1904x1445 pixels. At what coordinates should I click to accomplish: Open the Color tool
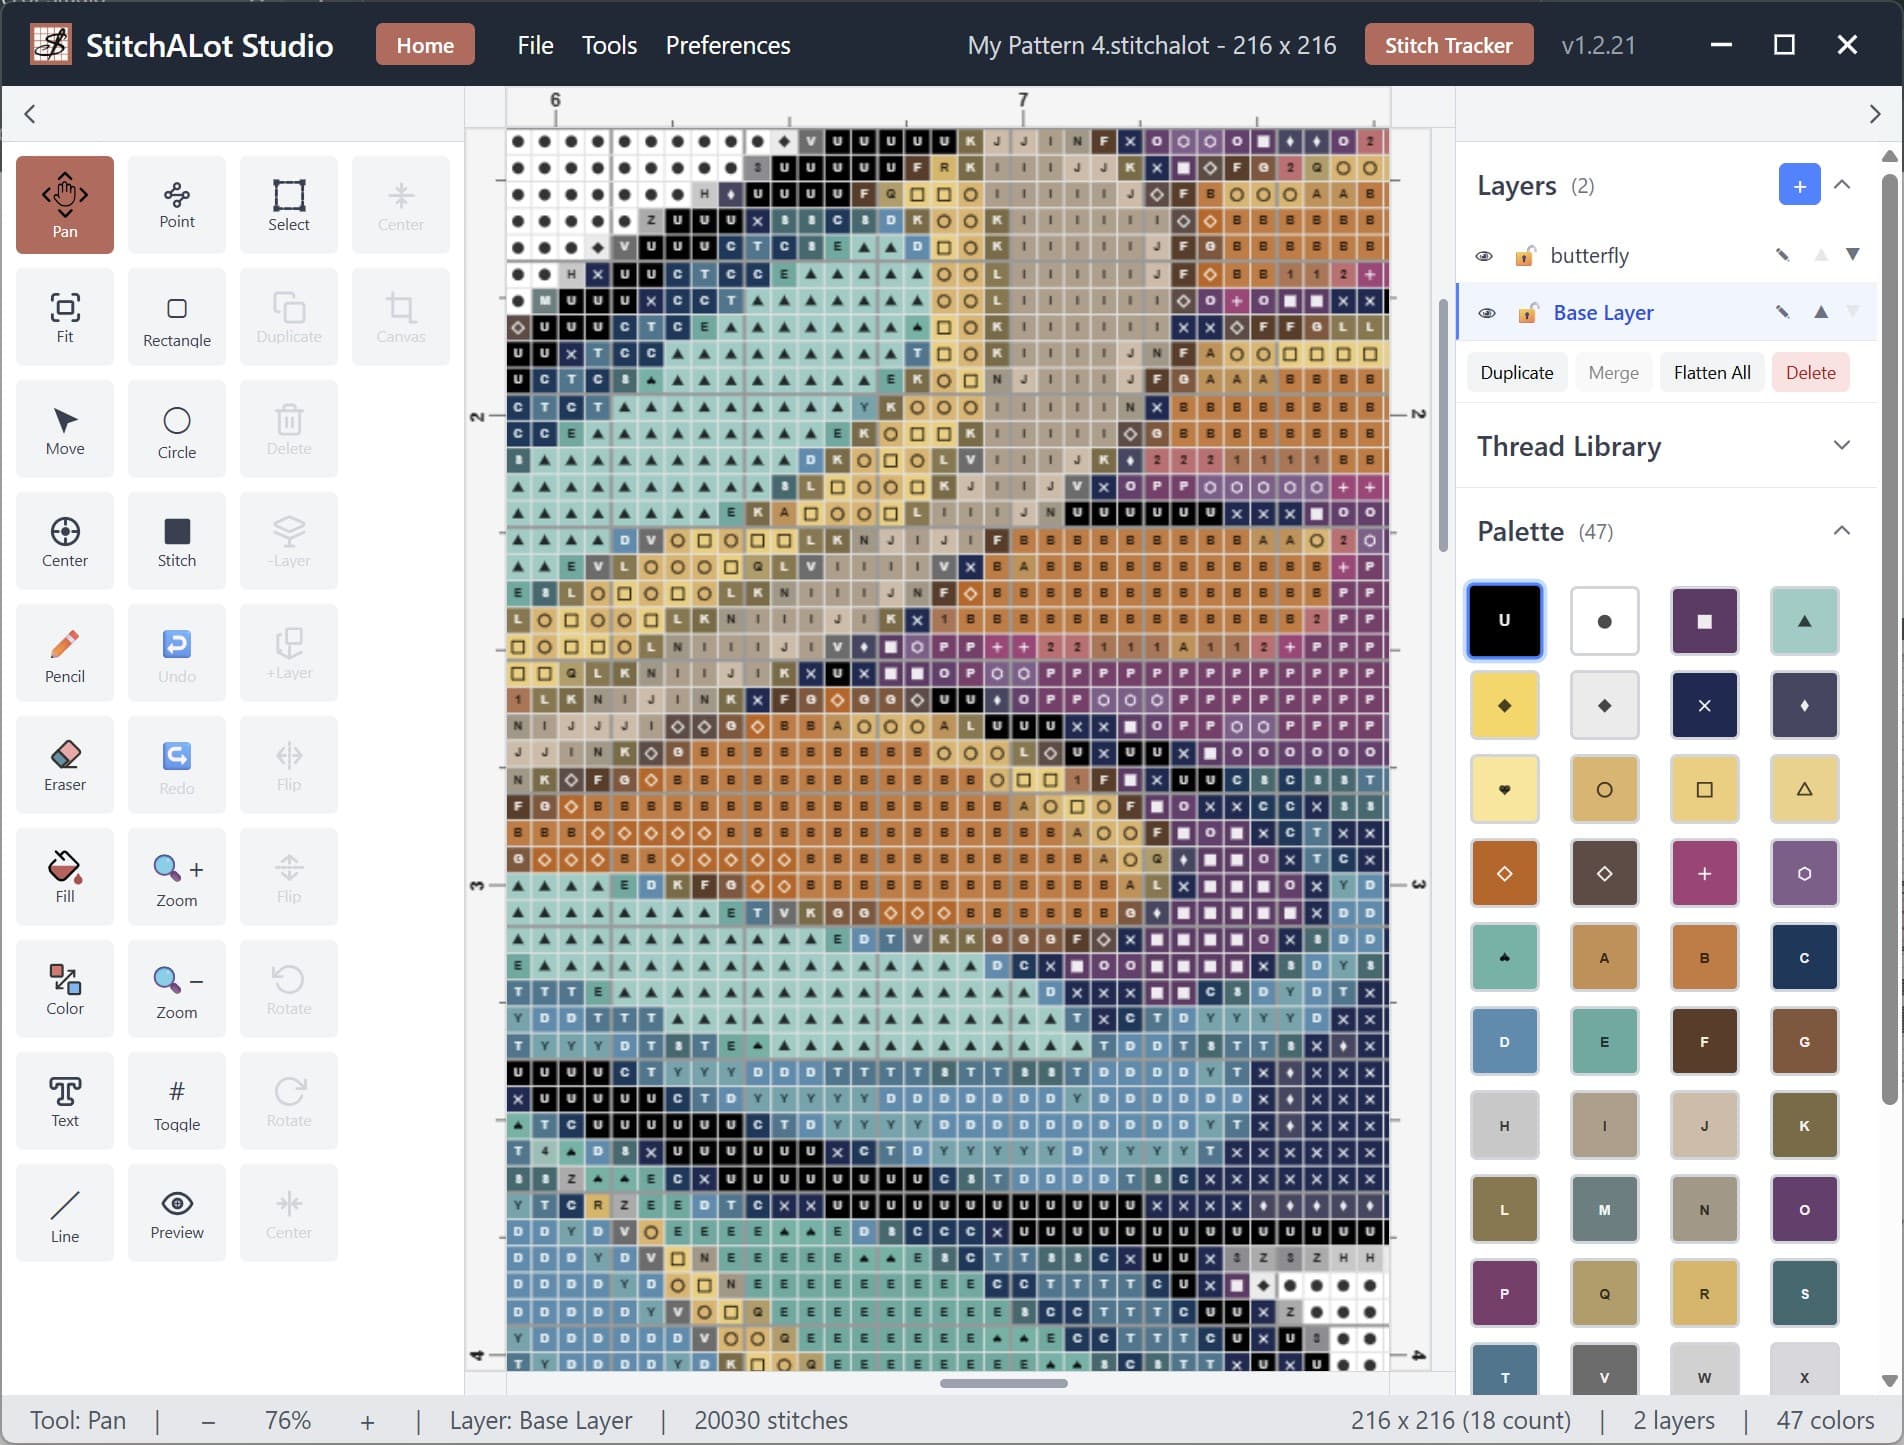tap(65, 988)
